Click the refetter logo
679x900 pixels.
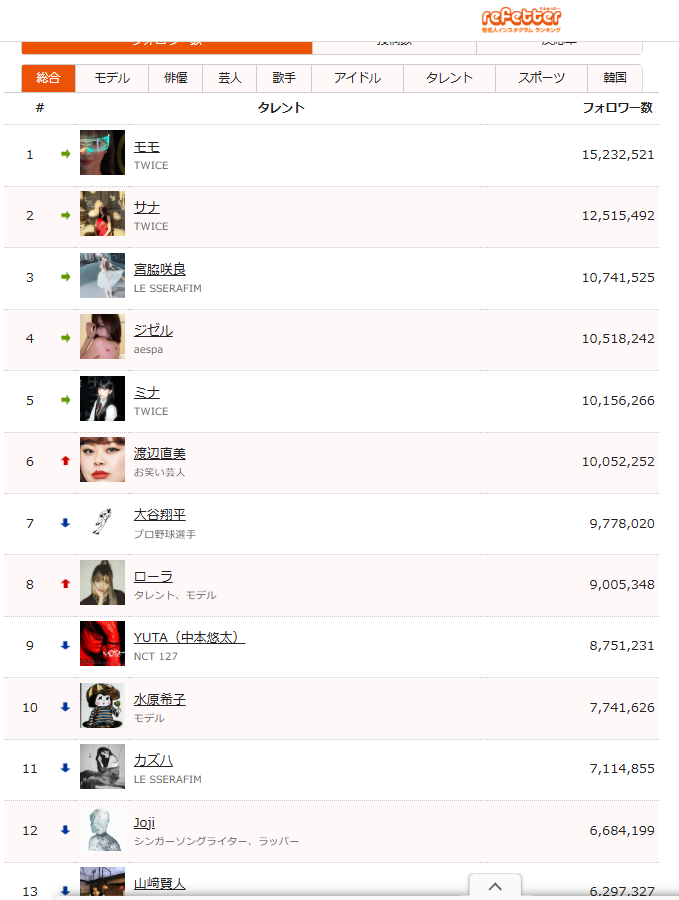[521, 18]
